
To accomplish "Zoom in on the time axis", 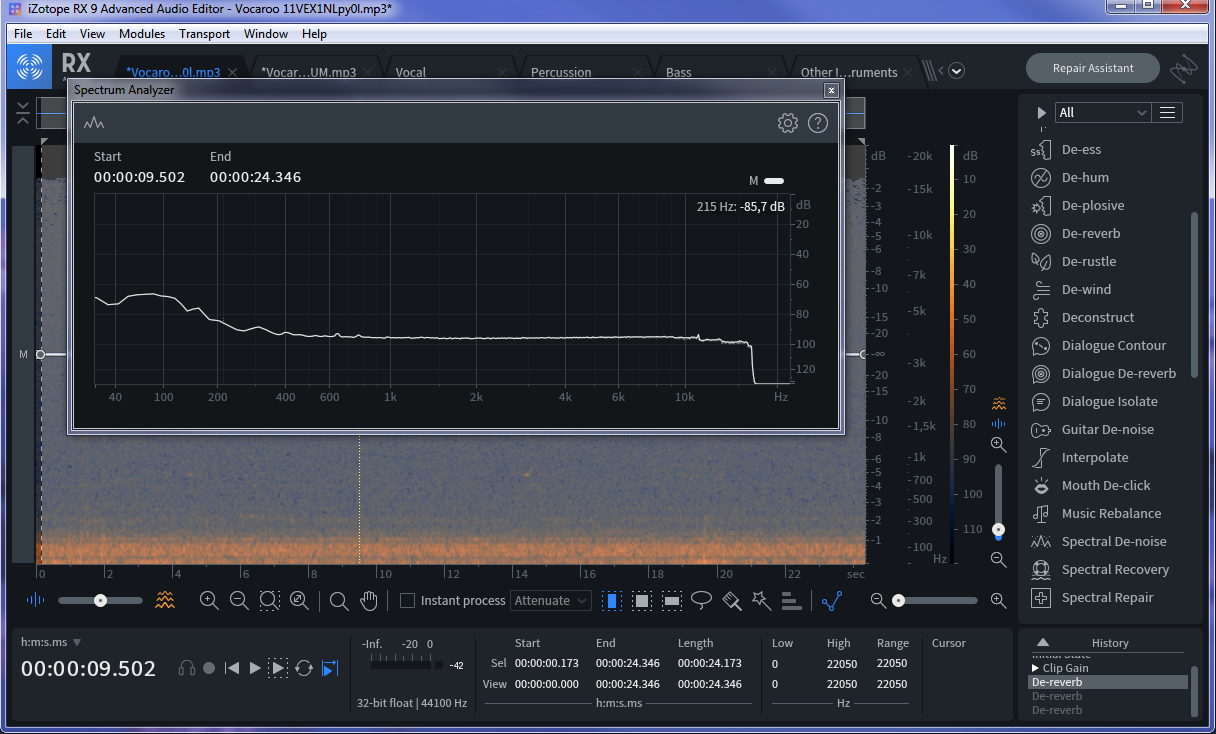I will [x=209, y=601].
